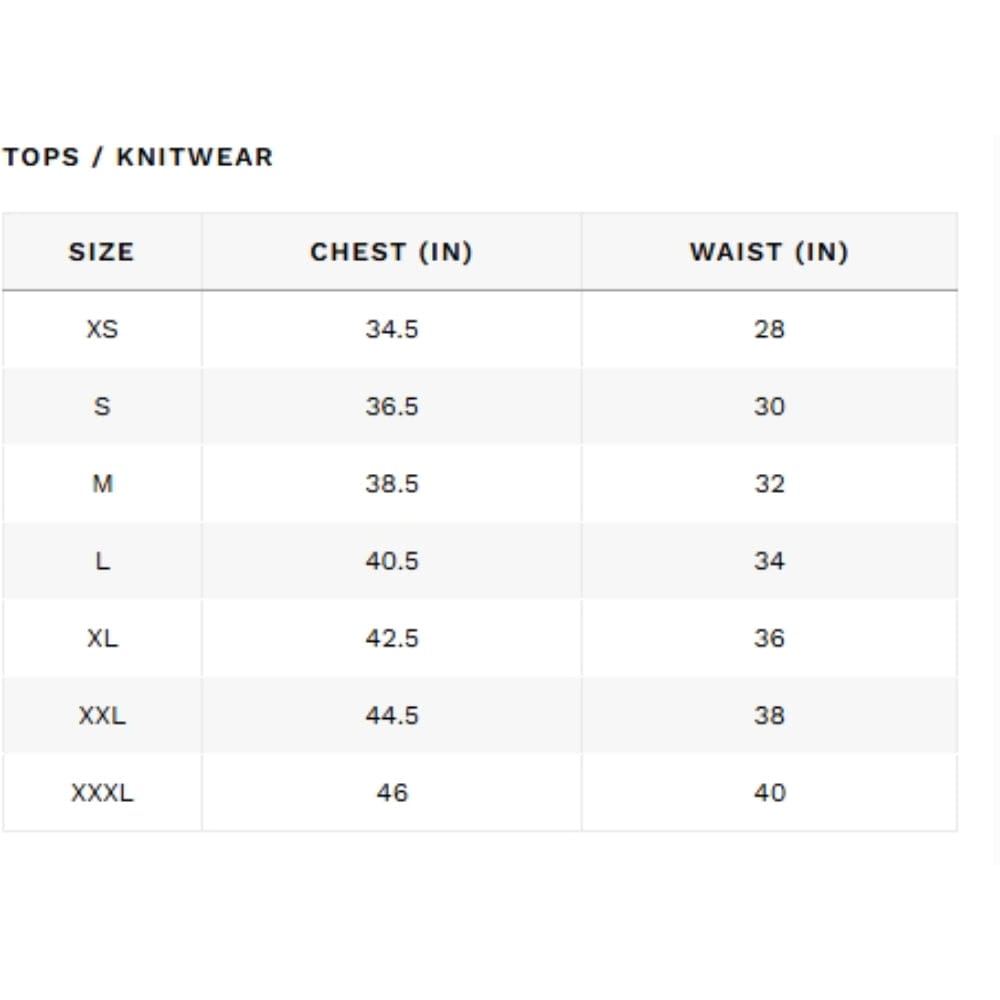Click the WAIST (IN) column header
Screen dimensions: 1000x1000
[x=769, y=252]
